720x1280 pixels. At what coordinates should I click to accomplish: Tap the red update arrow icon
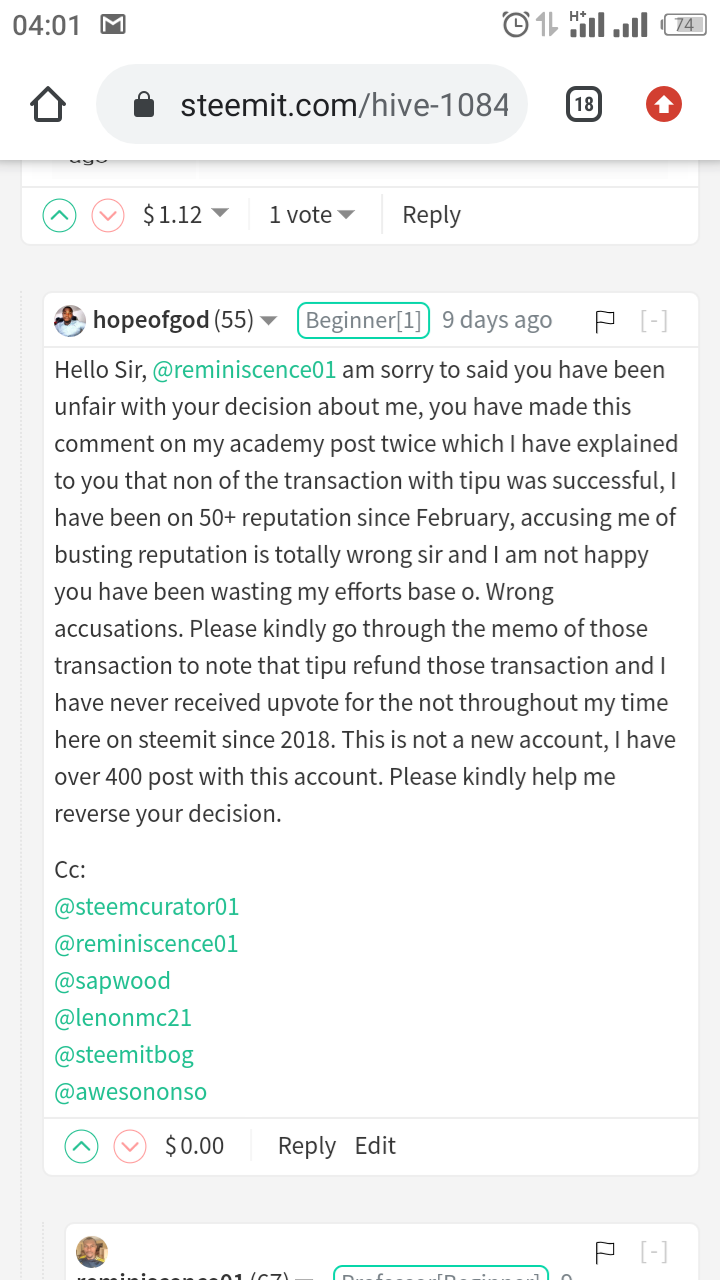tap(663, 104)
